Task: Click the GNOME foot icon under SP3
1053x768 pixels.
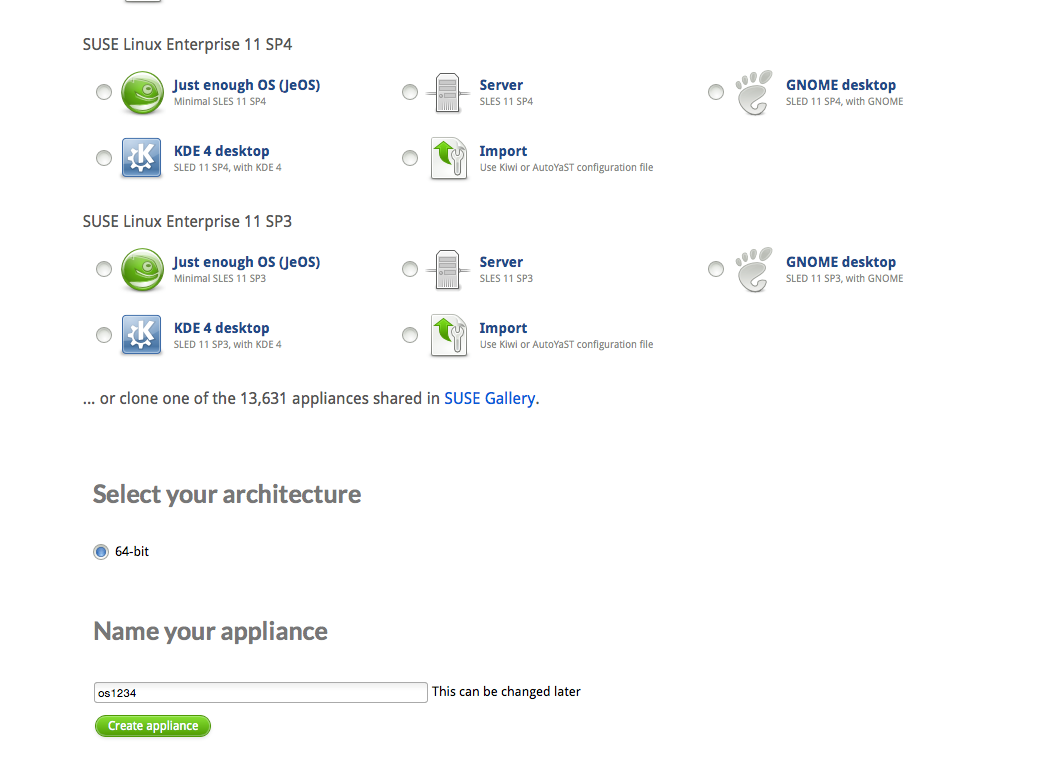Action: 754,270
